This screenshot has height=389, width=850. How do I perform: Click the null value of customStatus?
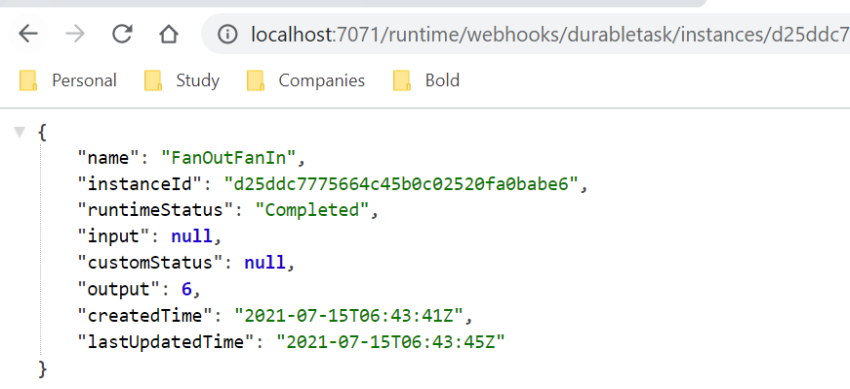point(265,263)
